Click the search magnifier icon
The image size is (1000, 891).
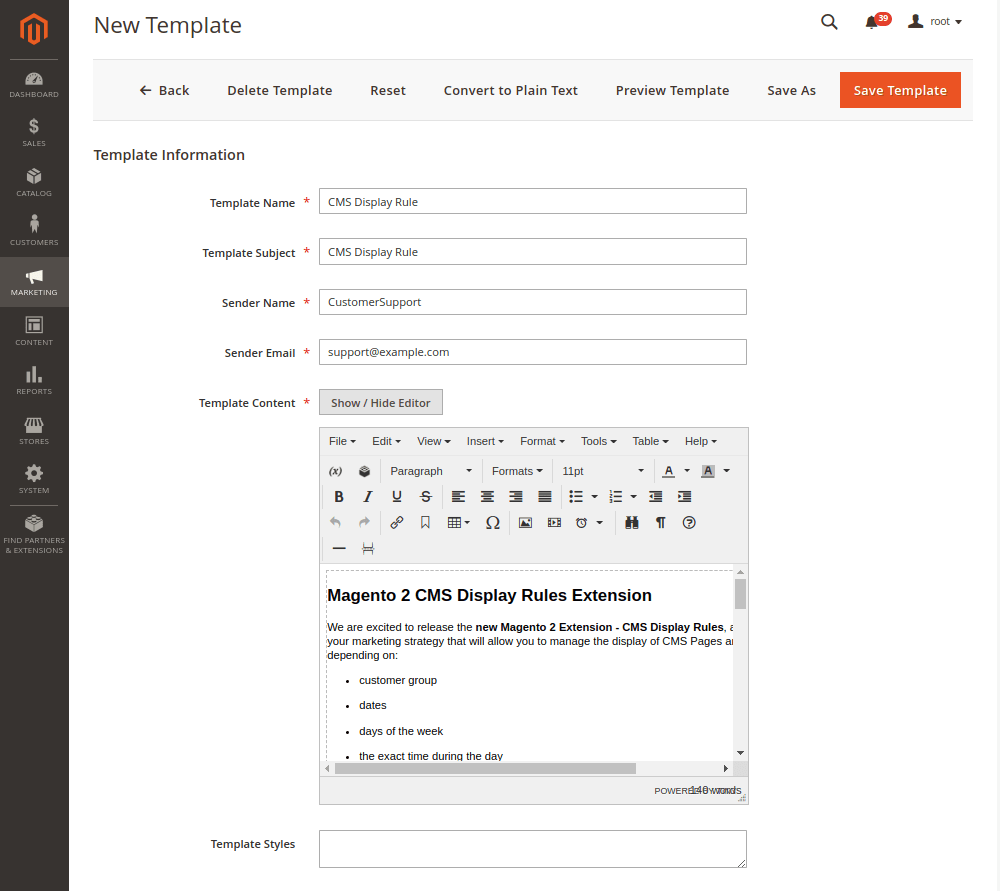[x=828, y=22]
